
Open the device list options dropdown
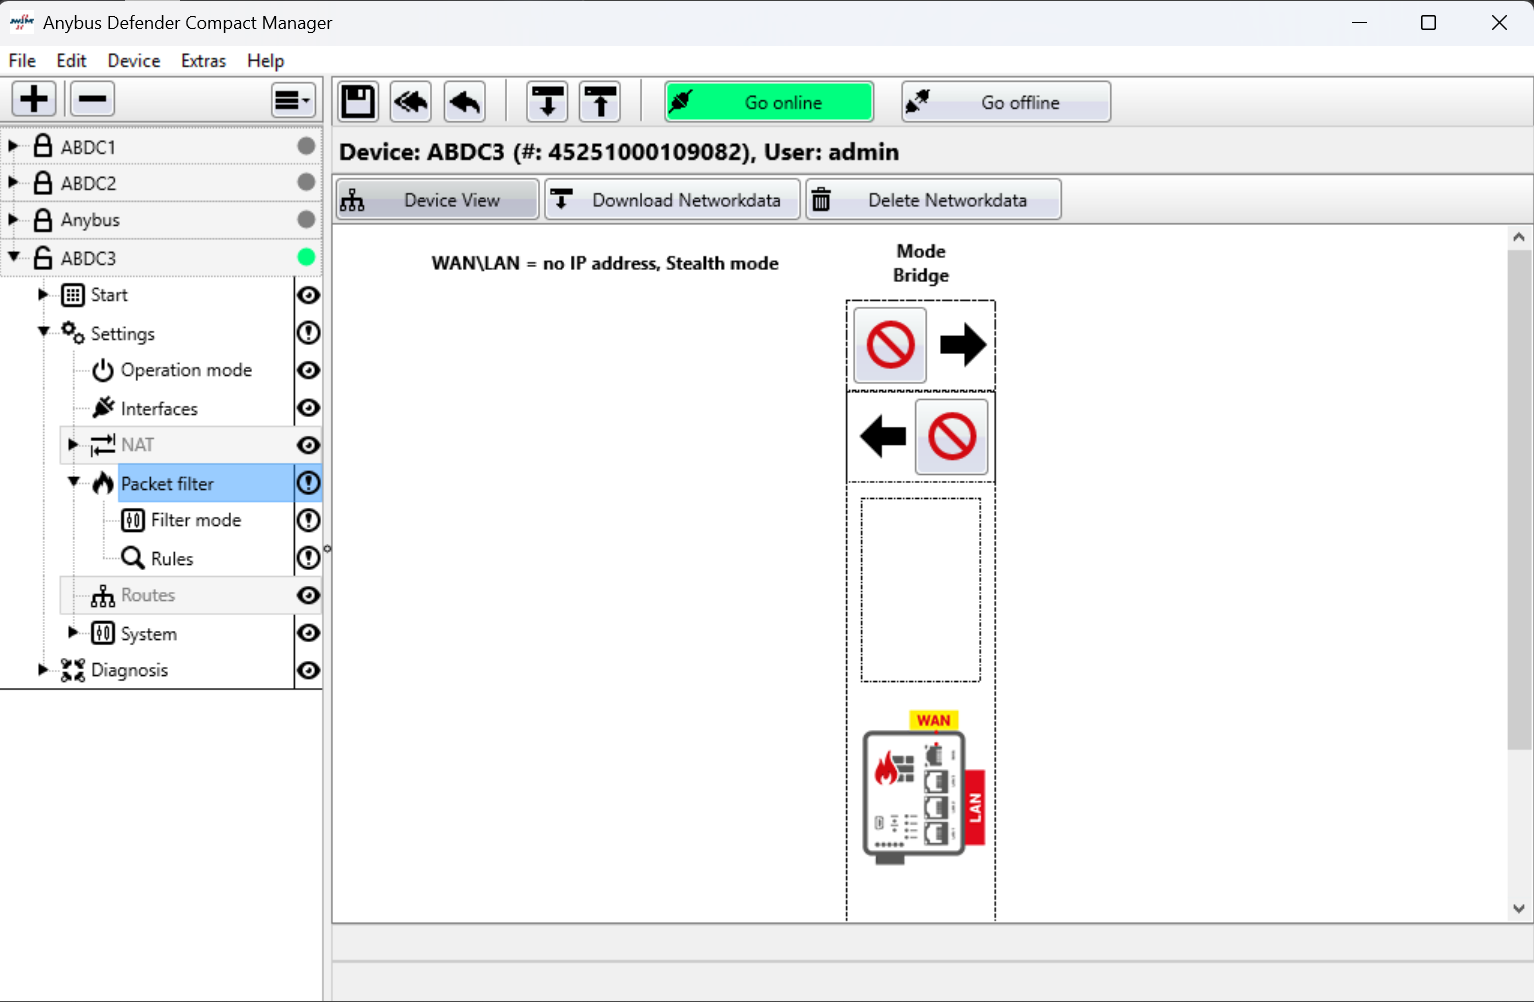coord(293,100)
